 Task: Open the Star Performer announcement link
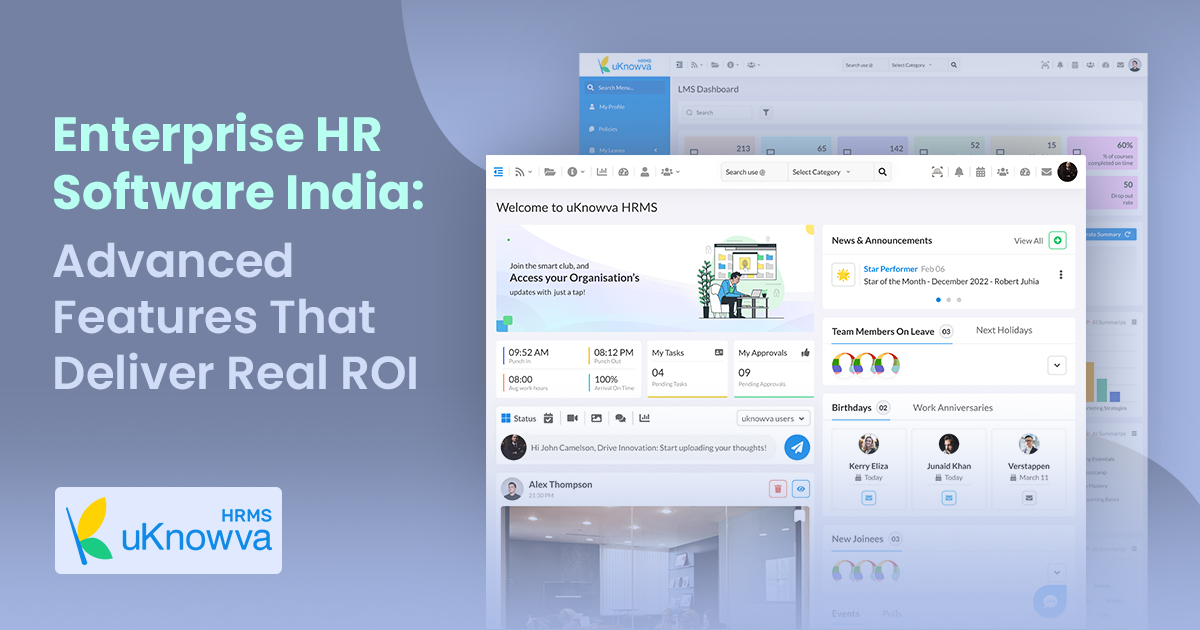click(x=890, y=269)
